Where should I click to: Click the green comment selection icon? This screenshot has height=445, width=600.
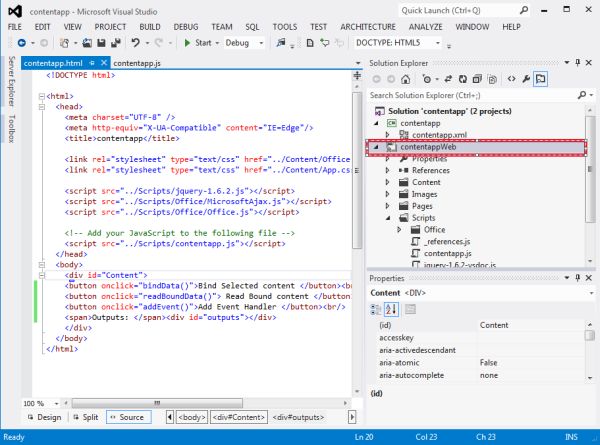325,43
